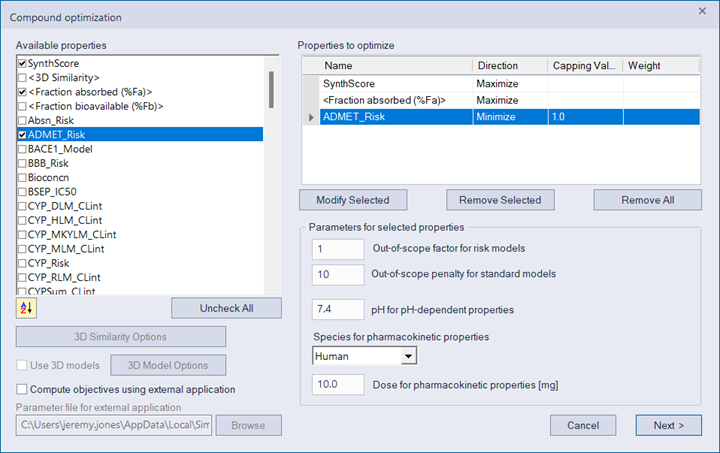Screen dimensions: 720x453
Task: Click Modify Selected button
Action: pos(353,200)
